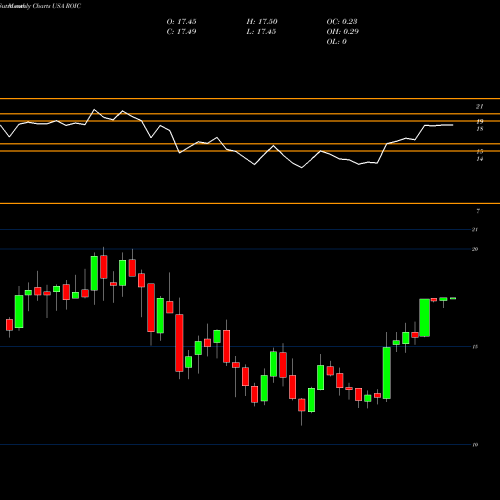
Task: Click the '18' label on the line chart axis
Action: [480, 129]
